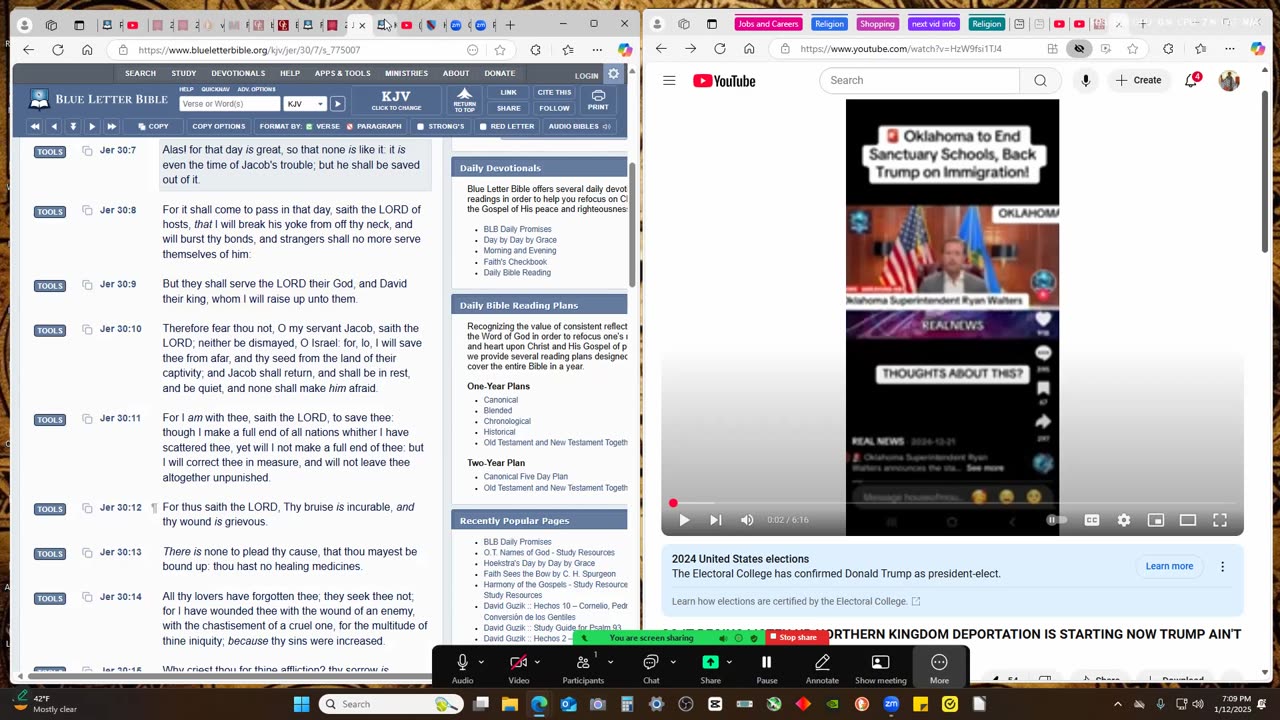Screen dimensions: 1280x720
Task: Click YouTube Create button
Action: point(1139,81)
